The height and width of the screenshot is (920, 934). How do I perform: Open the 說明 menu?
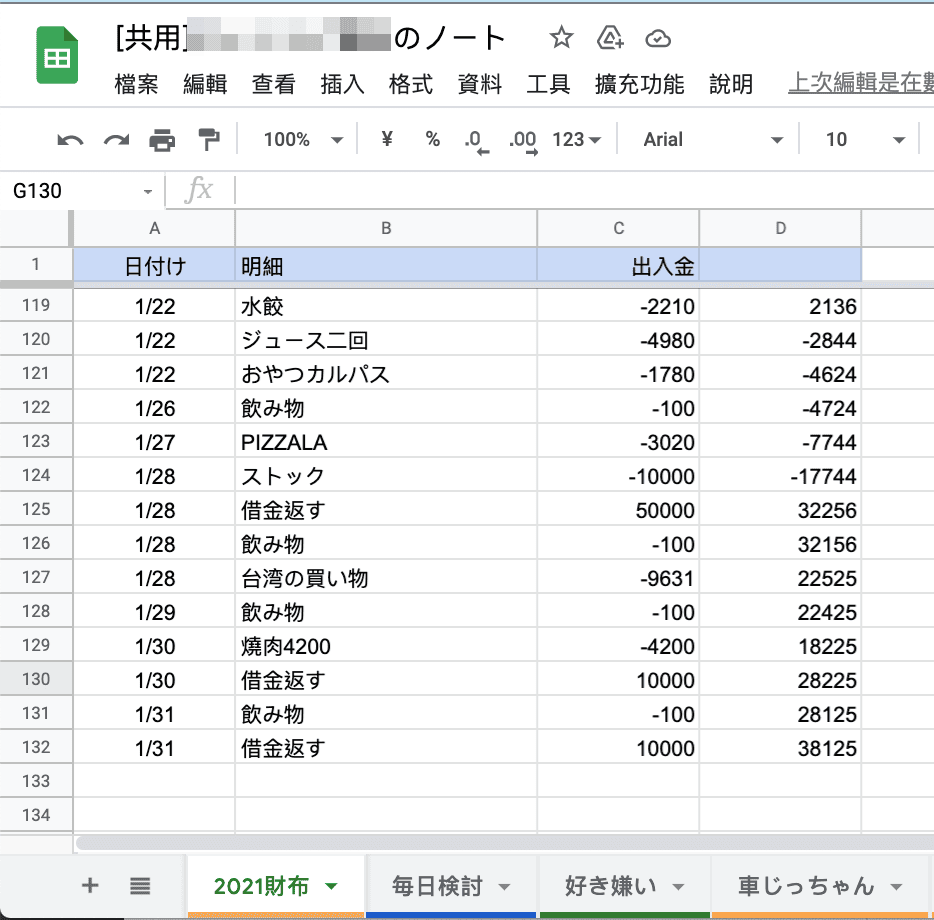click(x=731, y=84)
